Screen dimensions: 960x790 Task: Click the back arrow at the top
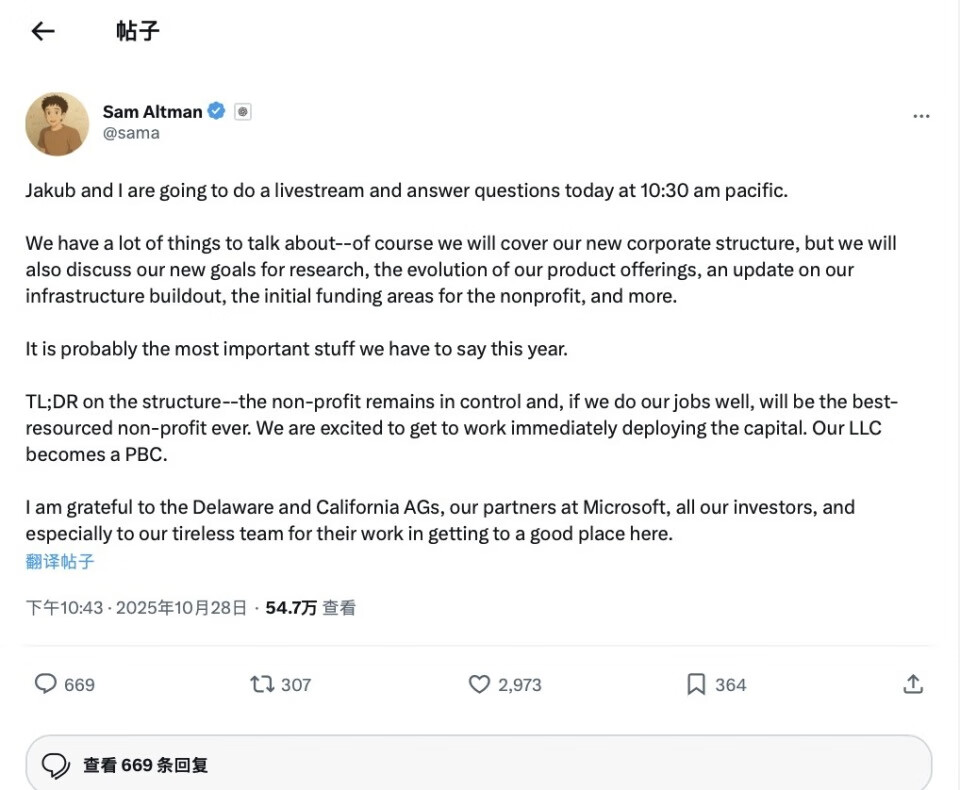(x=42, y=31)
